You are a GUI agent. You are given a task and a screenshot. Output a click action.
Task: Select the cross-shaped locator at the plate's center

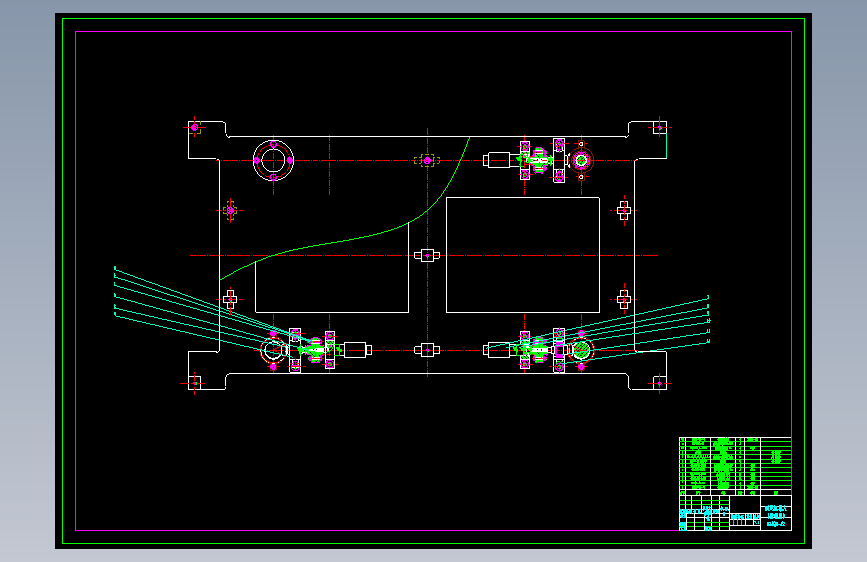427,256
